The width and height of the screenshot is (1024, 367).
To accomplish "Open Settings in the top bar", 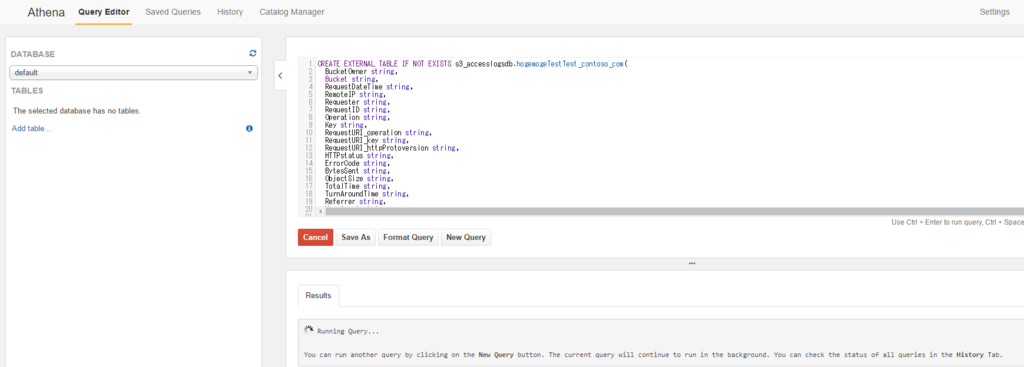I will point(995,12).
